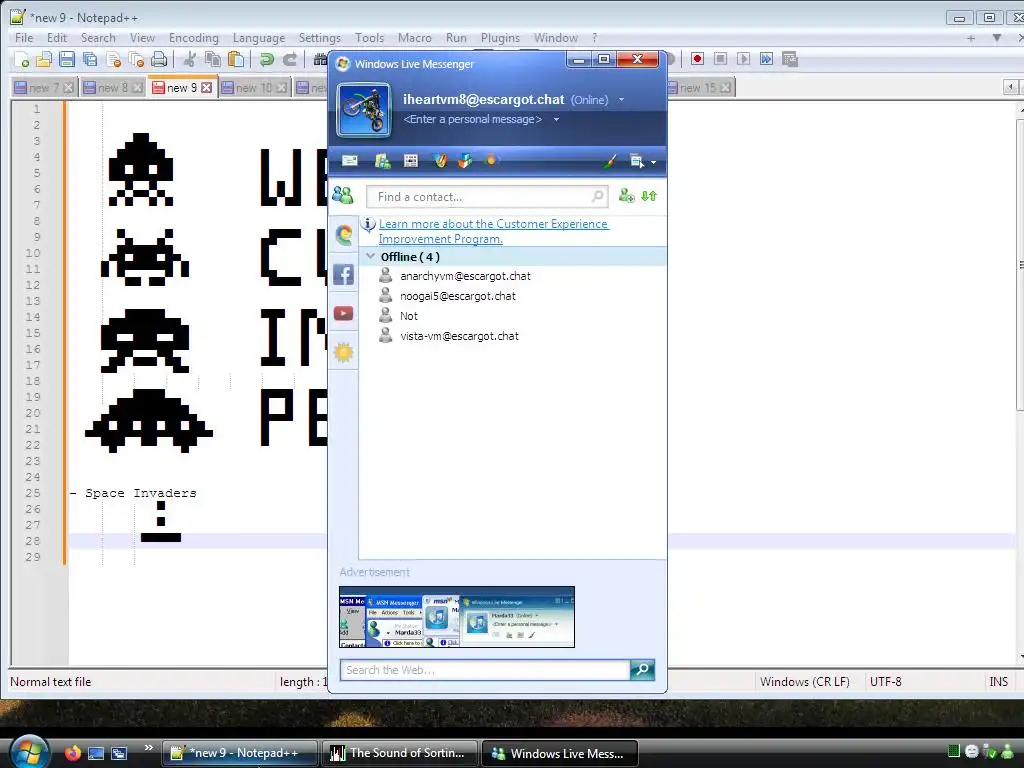Click the paintbrush color scheme icon in Messenger
The height and width of the screenshot is (768, 1024).
[x=610, y=161]
